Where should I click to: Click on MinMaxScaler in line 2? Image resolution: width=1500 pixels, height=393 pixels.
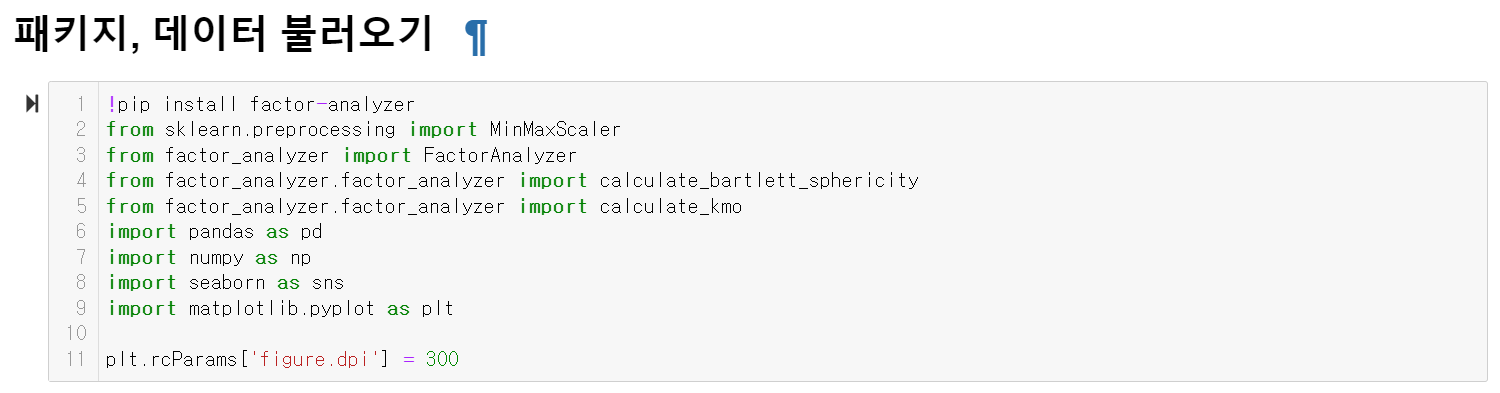click(x=555, y=130)
